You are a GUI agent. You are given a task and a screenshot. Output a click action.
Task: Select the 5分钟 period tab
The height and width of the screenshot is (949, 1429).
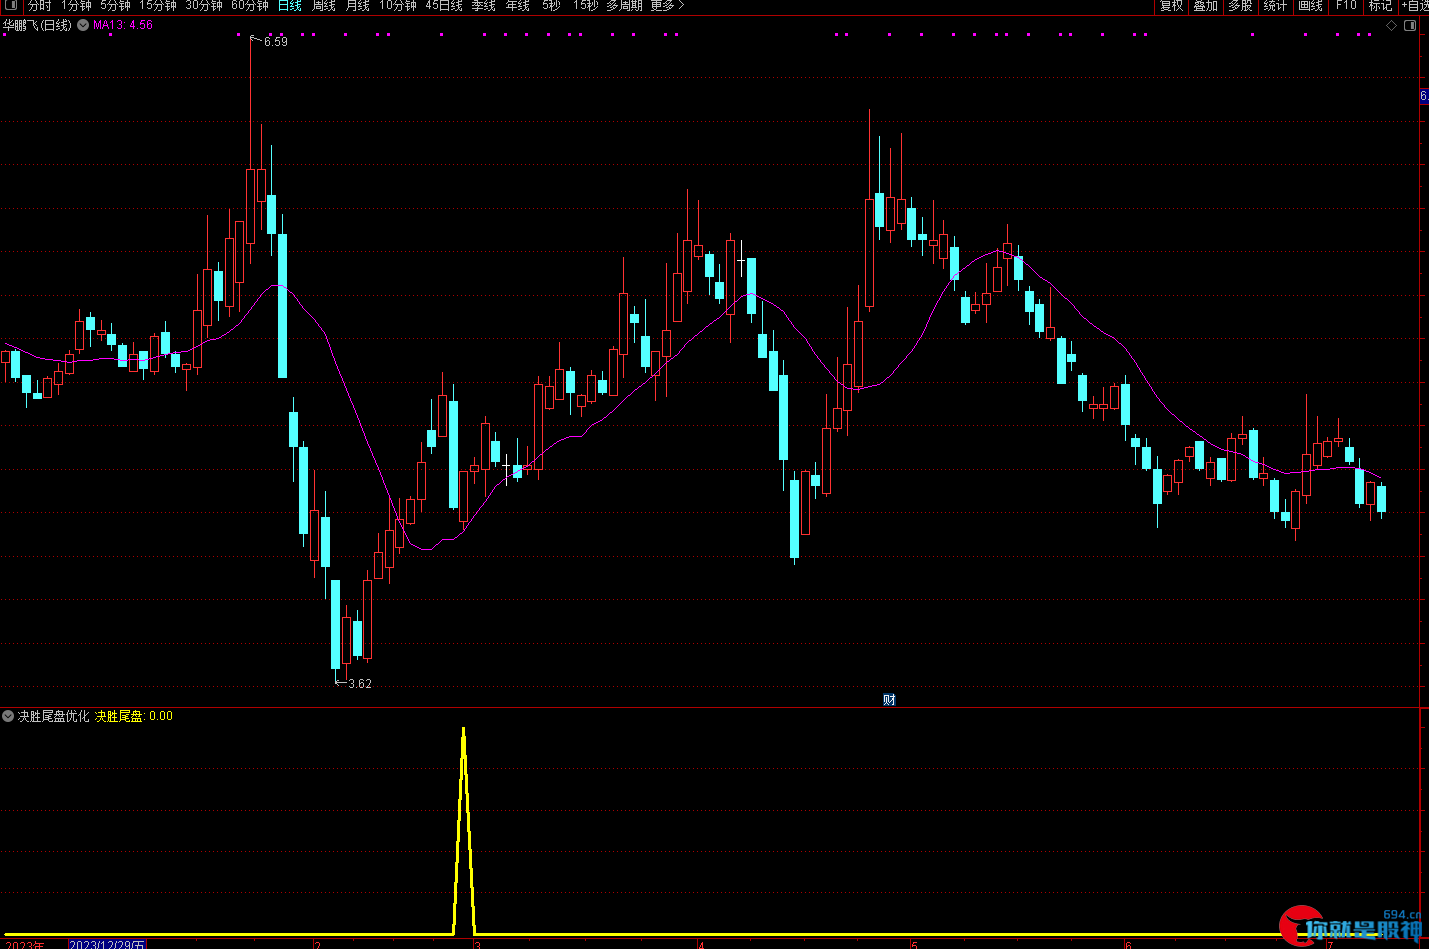(x=115, y=5)
